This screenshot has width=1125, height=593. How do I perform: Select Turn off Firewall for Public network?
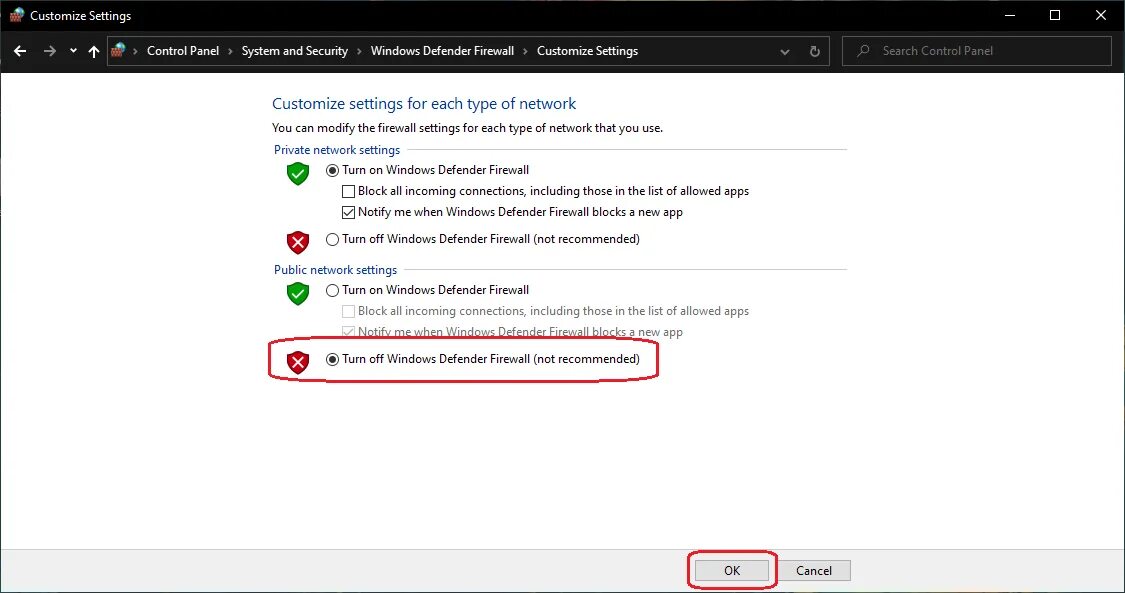pyautogui.click(x=332, y=359)
